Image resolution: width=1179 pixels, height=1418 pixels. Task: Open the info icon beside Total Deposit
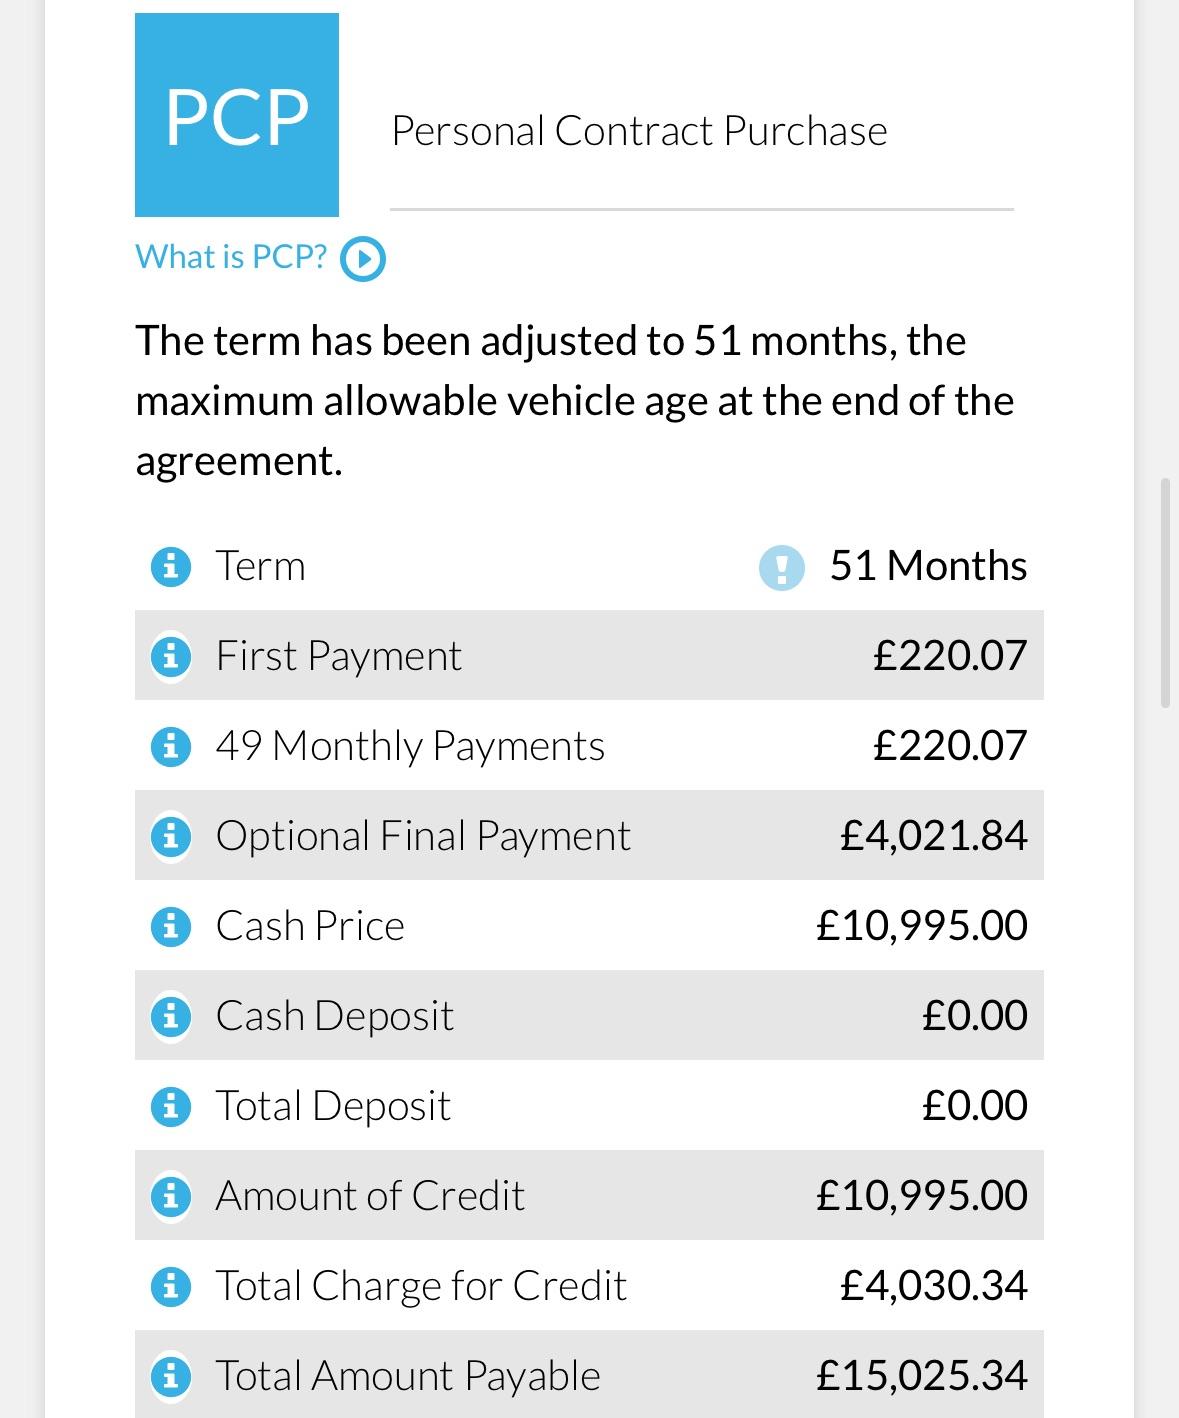(170, 1107)
